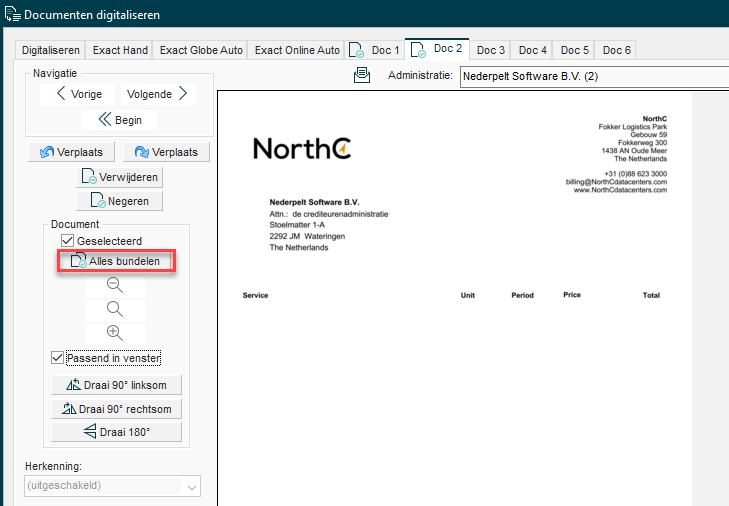Click the Documenten digitaliseren title bar icon
This screenshot has width=729, height=506.
pos(13,14)
